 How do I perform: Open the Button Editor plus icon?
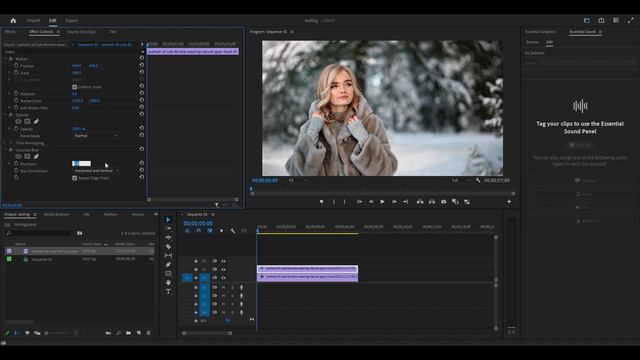click(509, 202)
